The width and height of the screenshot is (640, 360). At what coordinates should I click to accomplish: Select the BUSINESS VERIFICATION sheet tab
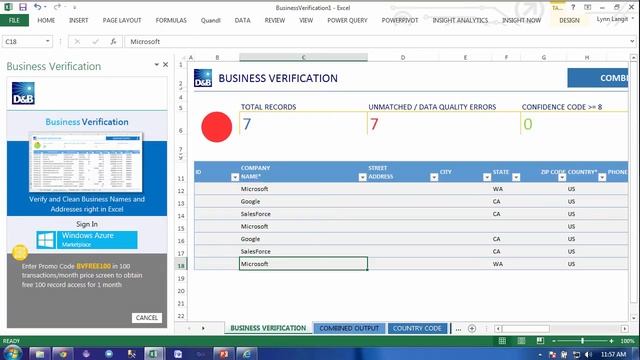click(268, 328)
